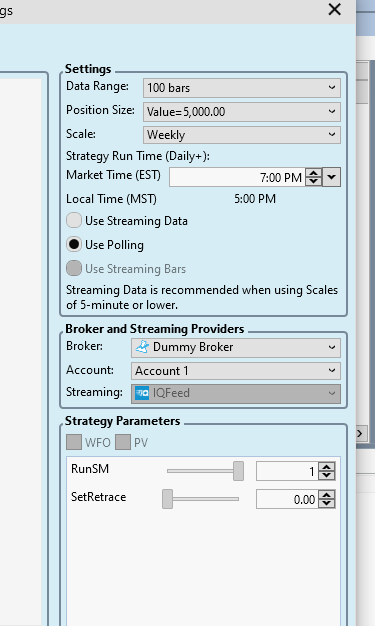The width and height of the screenshot is (375, 626).
Task: Open the Position Size dropdown
Action: click(242, 112)
